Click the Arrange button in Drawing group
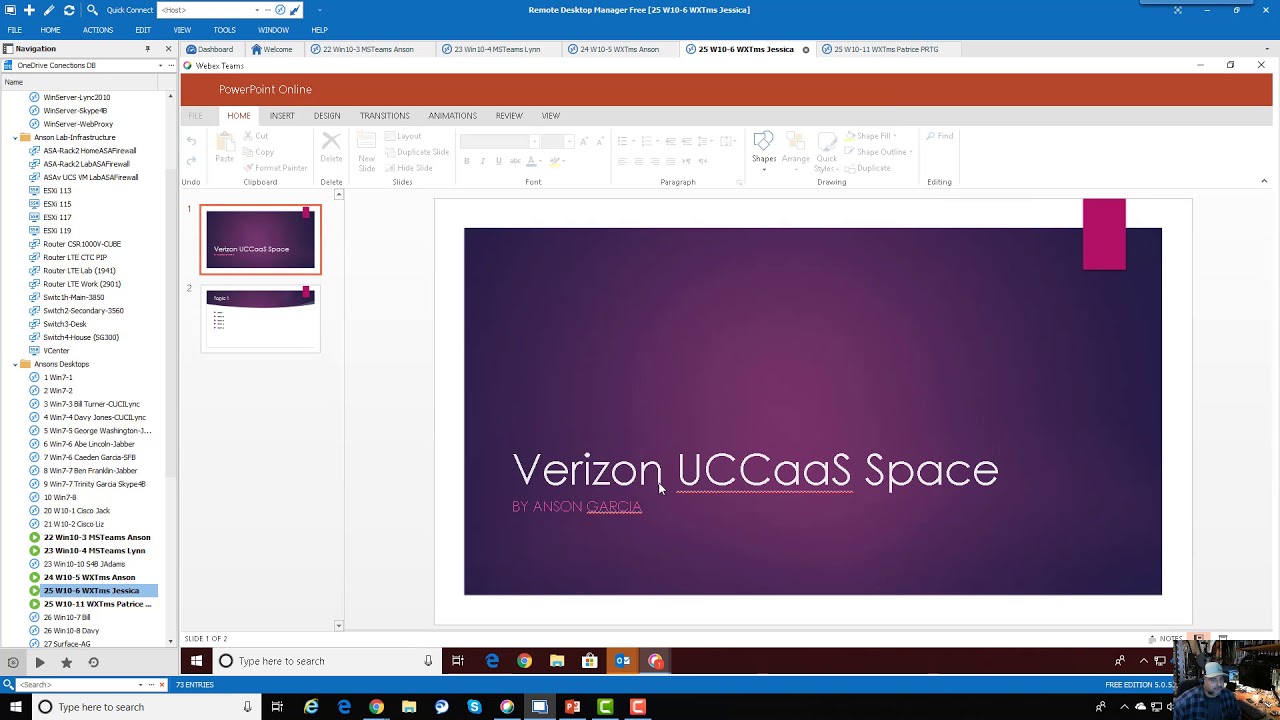This screenshot has width=1280, height=720. pos(796,150)
